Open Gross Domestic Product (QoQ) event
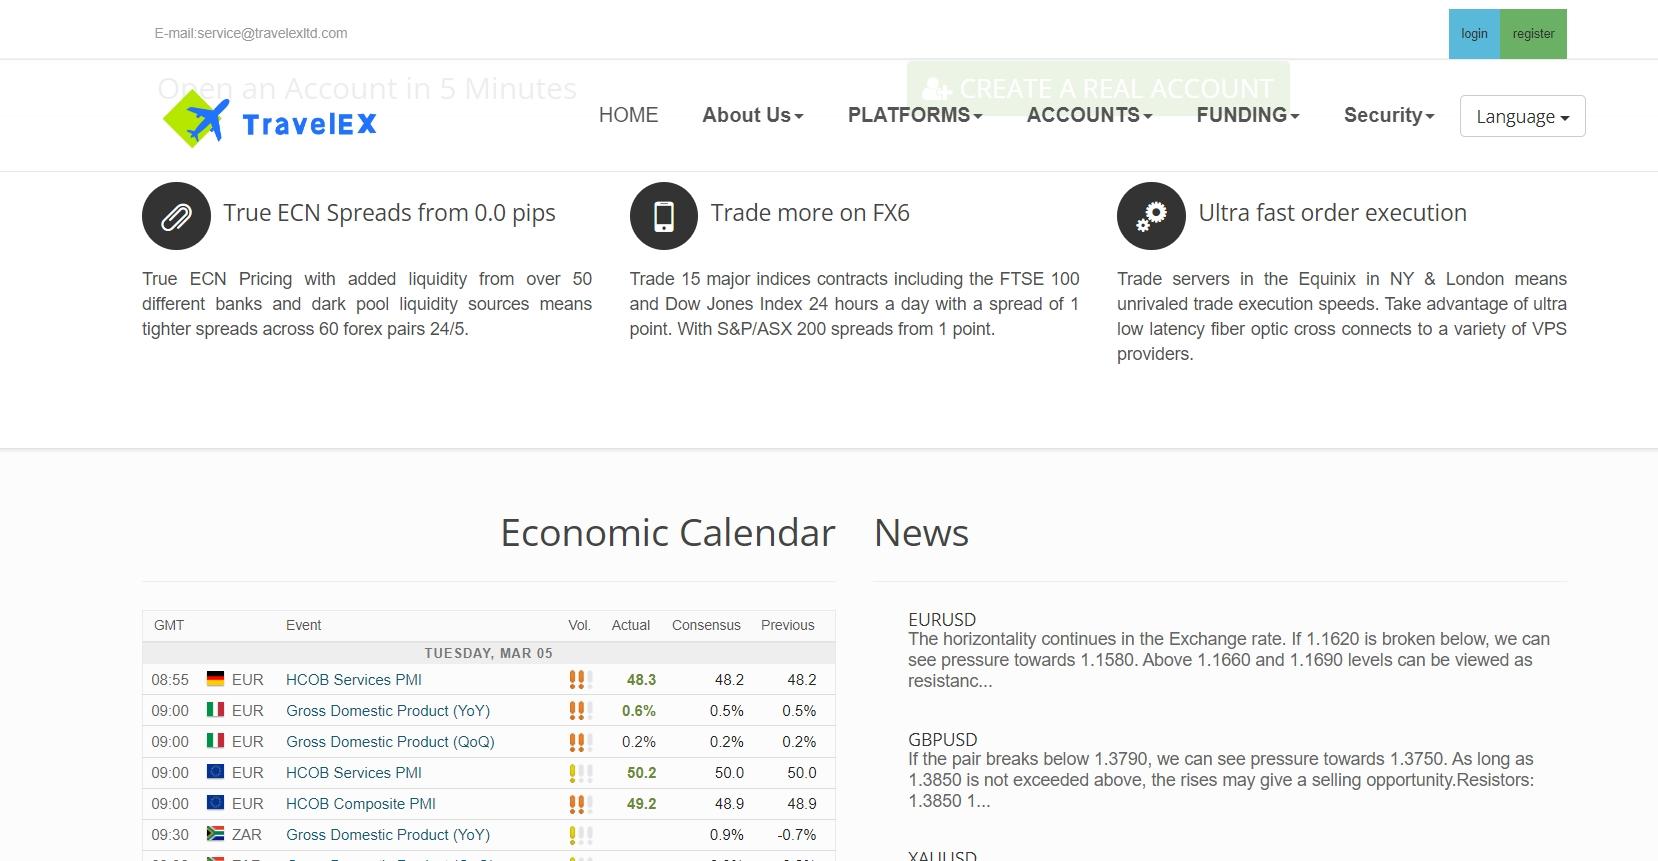Image resolution: width=1658 pixels, height=861 pixels. point(390,742)
